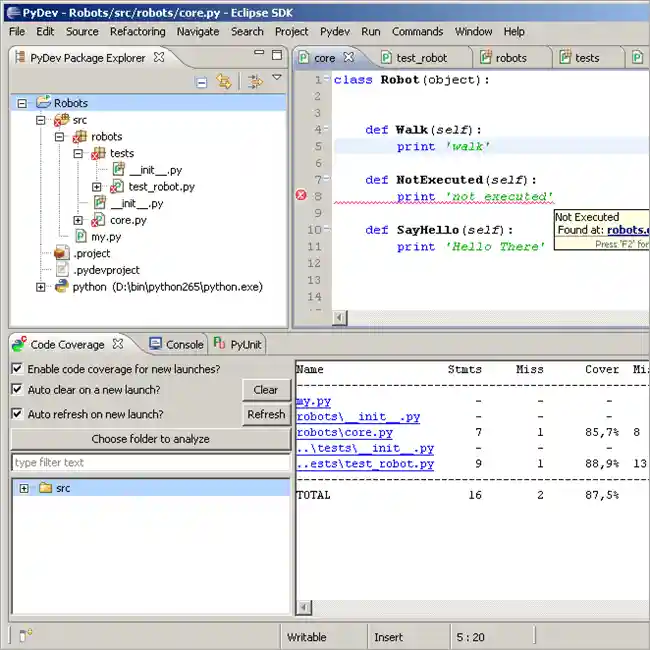Viewport: 650px width, 650px height.
Task: Click the src source folder icon
Action: (62, 120)
